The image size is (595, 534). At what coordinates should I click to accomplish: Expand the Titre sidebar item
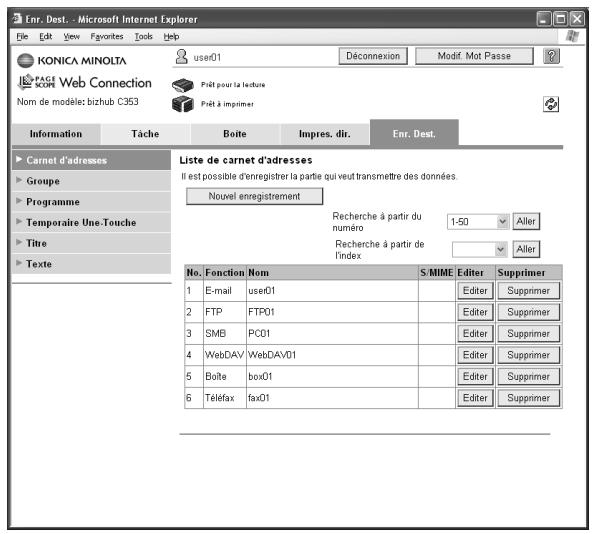click(91, 243)
